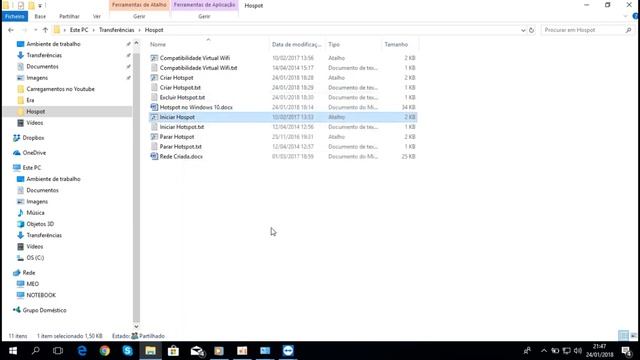The image size is (640, 360).
Task: Open Task View on taskbar
Action: click(x=58, y=351)
